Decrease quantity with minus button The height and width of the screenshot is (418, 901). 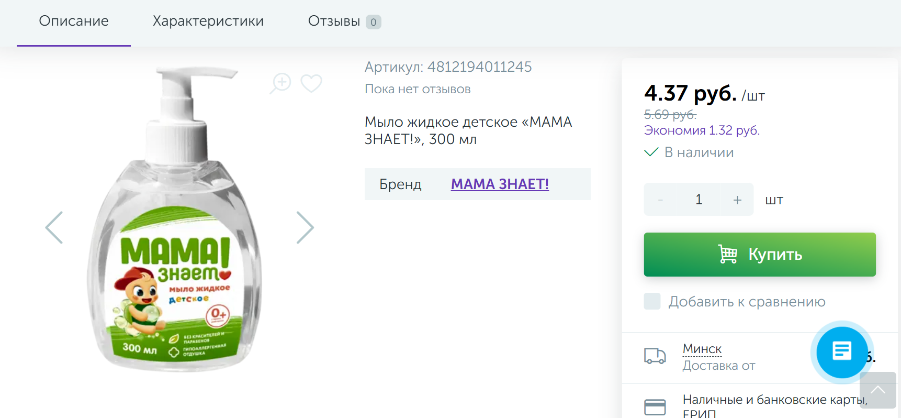click(x=661, y=200)
